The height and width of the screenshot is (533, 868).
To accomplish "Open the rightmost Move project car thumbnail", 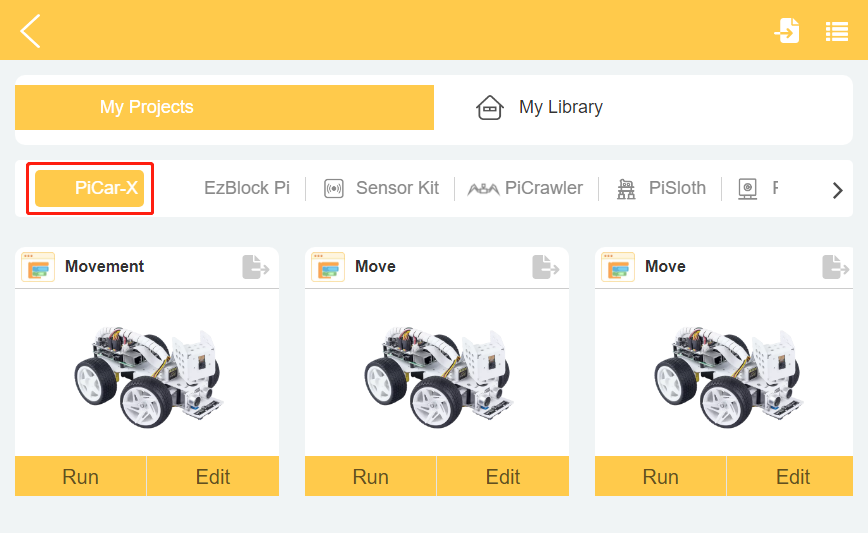I will pyautogui.click(x=728, y=377).
